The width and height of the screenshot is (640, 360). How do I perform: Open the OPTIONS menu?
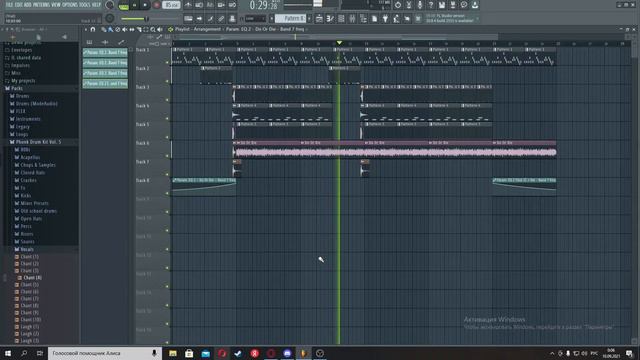[70, 5]
